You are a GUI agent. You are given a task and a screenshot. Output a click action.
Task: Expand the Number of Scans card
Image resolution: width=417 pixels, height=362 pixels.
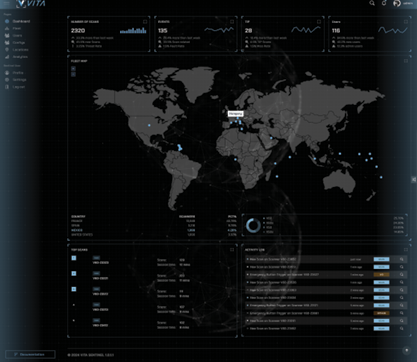point(145,22)
